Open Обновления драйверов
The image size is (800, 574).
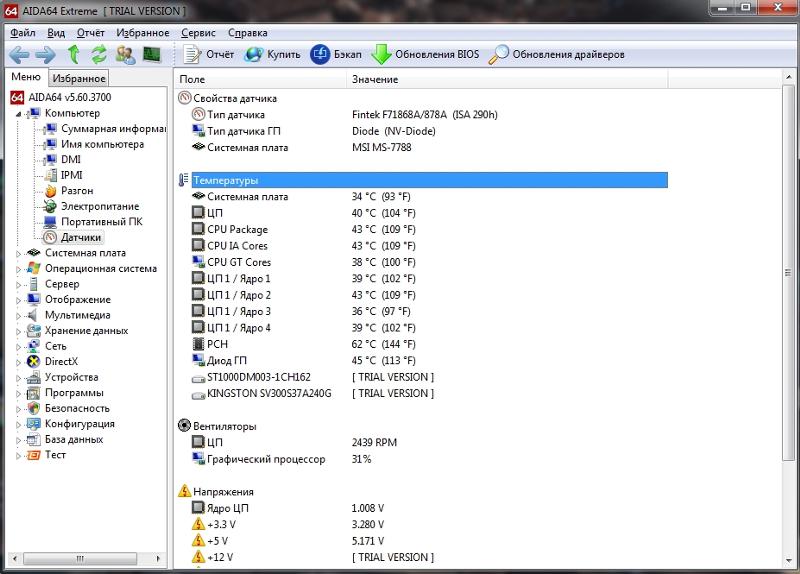[x=557, y=55]
